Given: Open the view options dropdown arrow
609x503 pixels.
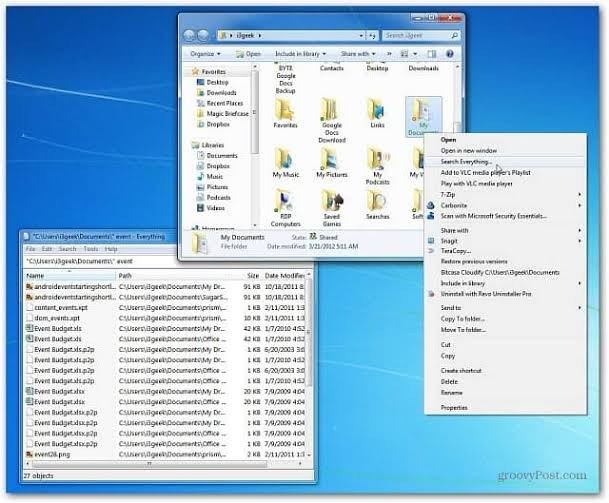Looking at the screenshot, I should [415, 54].
